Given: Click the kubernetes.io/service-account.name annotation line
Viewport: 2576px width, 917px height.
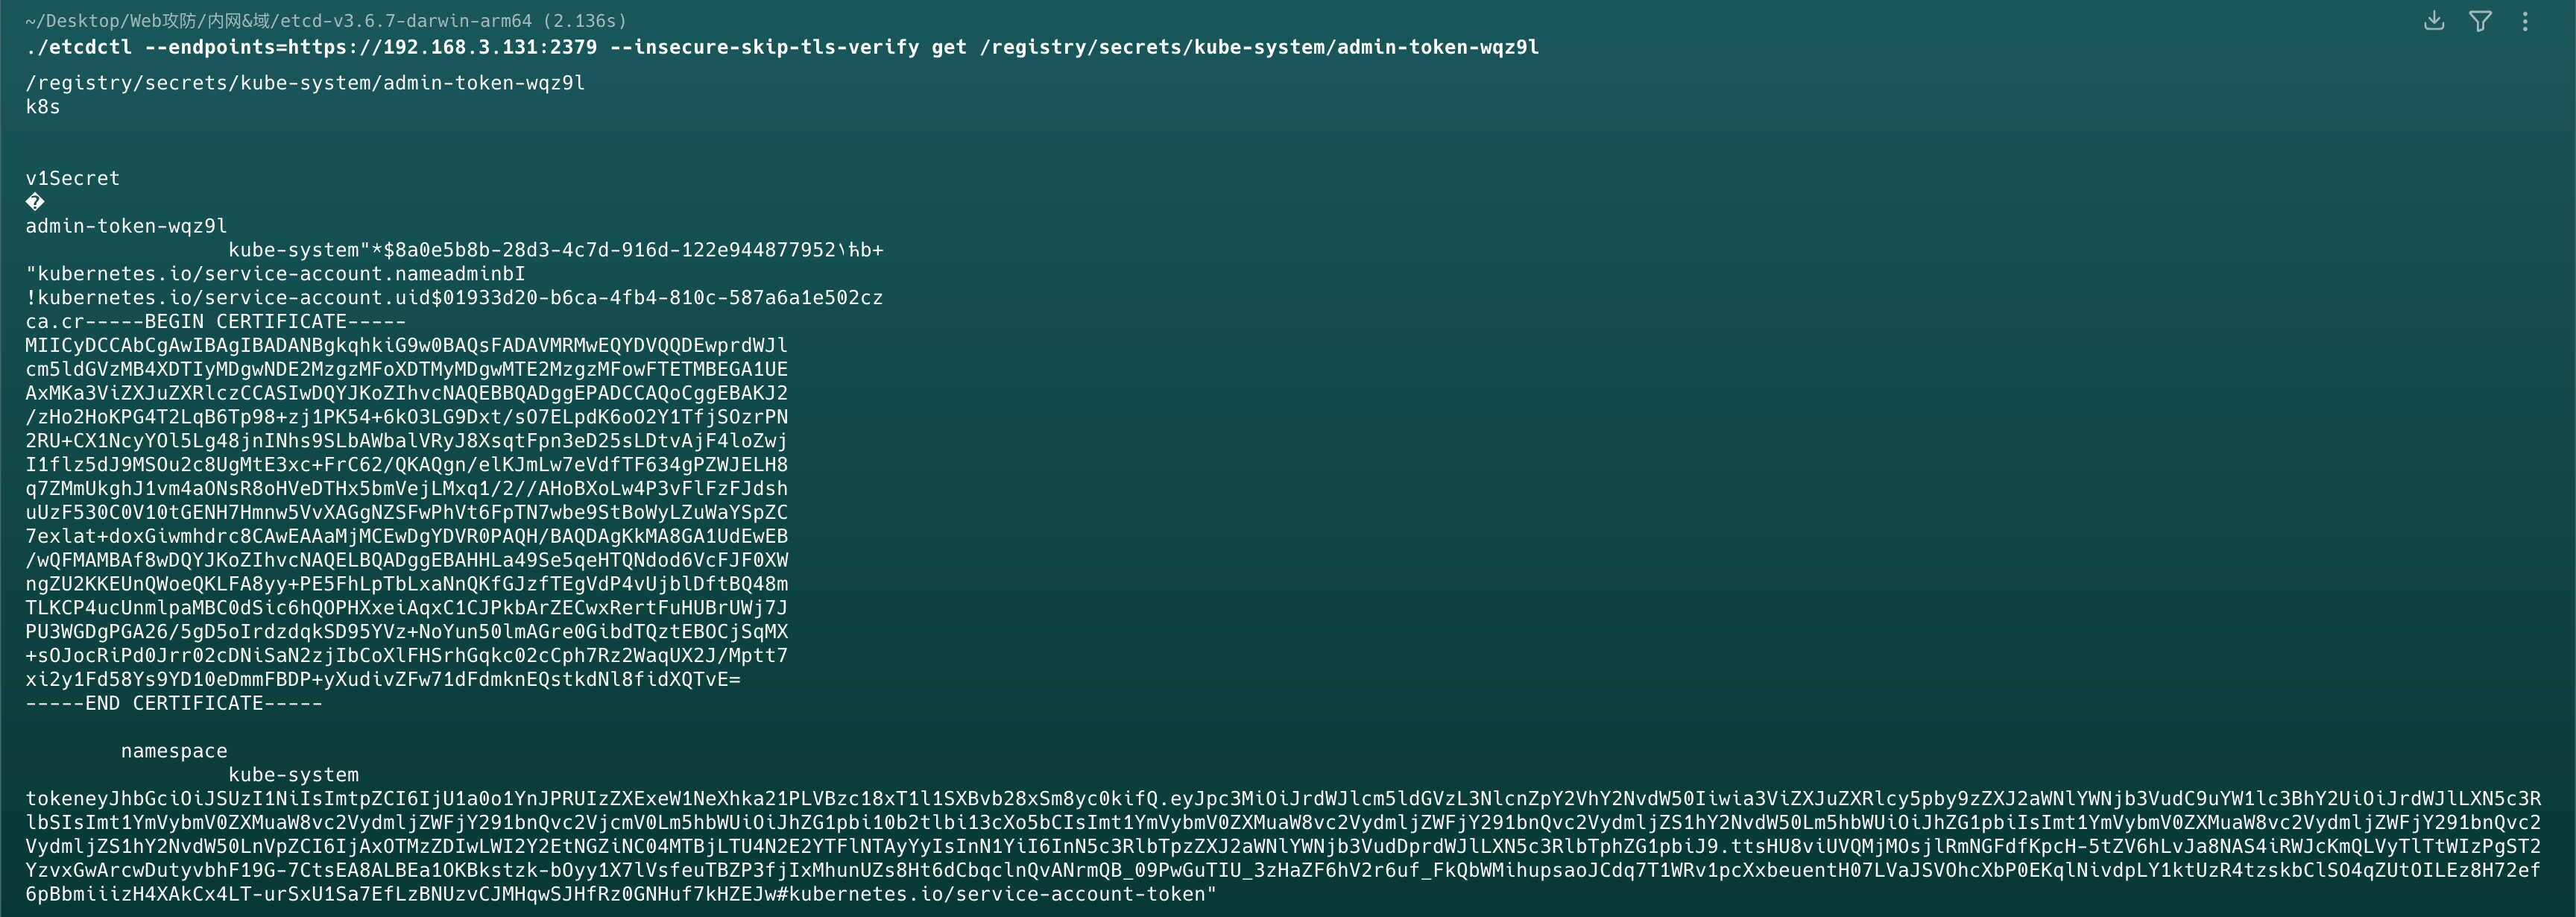Looking at the screenshot, I should point(275,274).
